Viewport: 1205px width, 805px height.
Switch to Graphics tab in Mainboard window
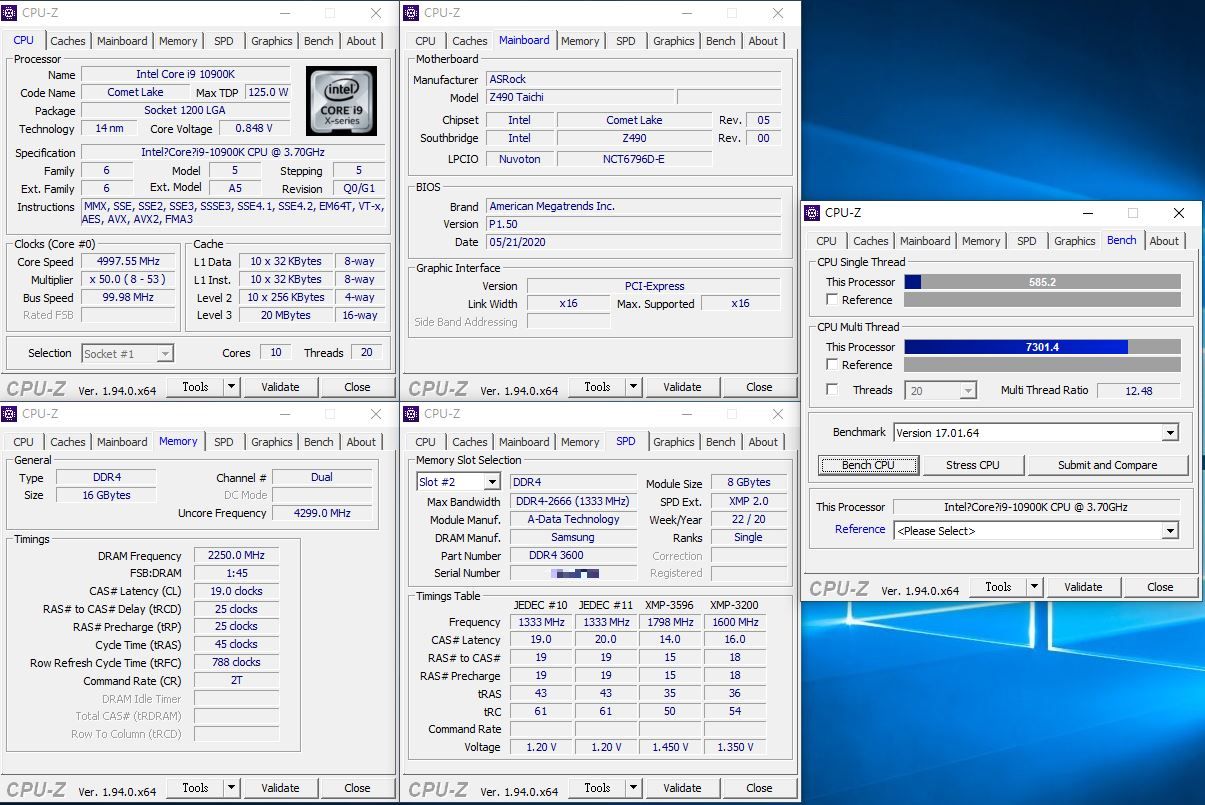pyautogui.click(x=674, y=41)
